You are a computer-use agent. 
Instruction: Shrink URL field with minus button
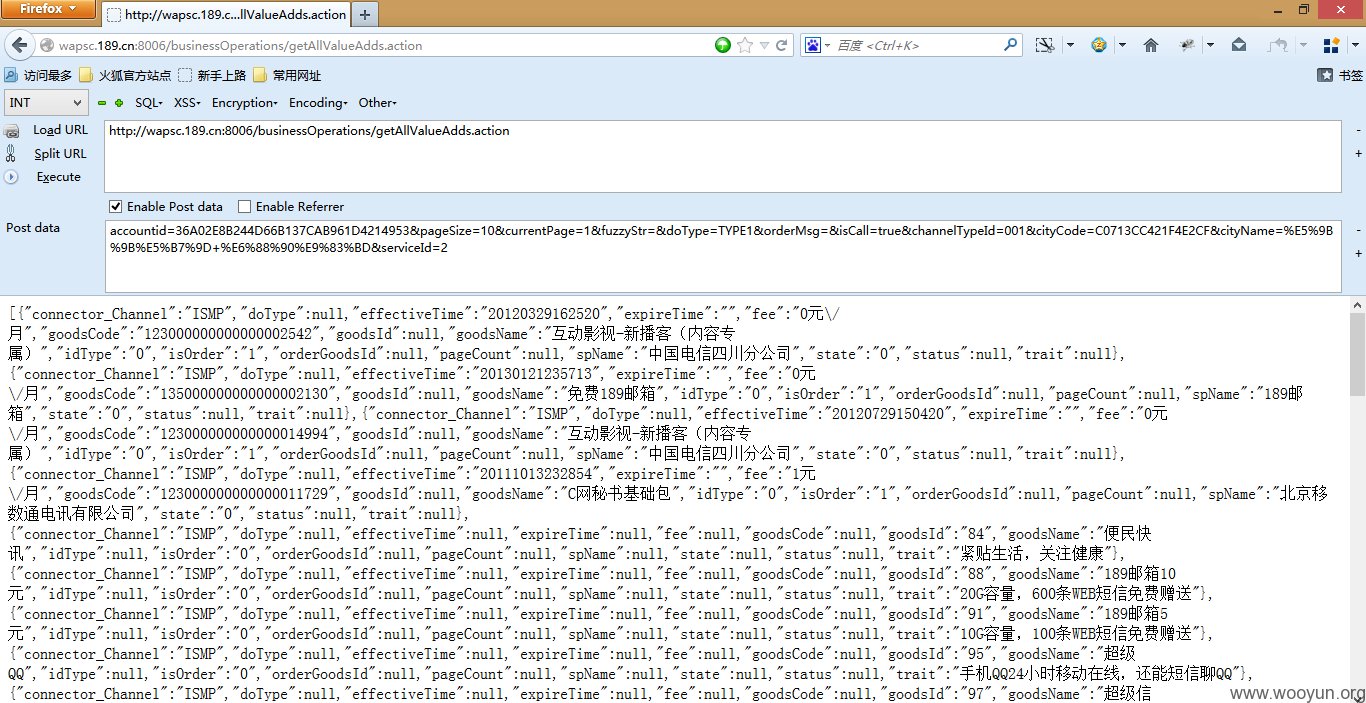[x=1358, y=130]
